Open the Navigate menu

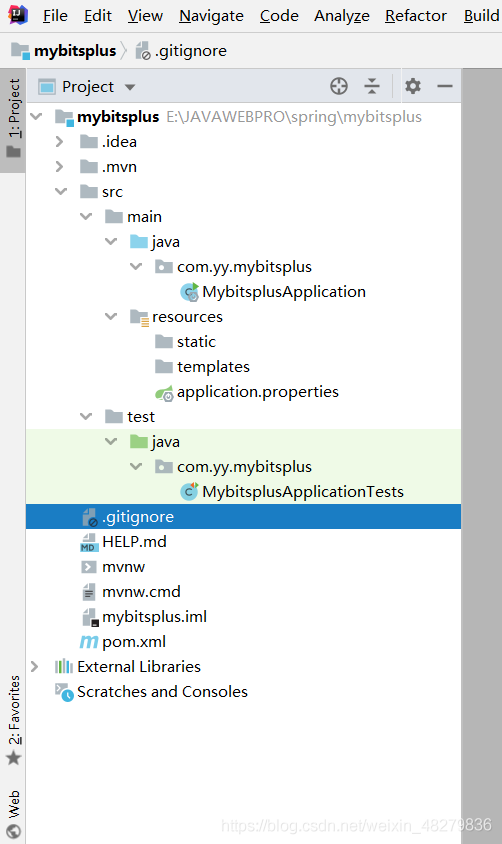pyautogui.click(x=211, y=16)
